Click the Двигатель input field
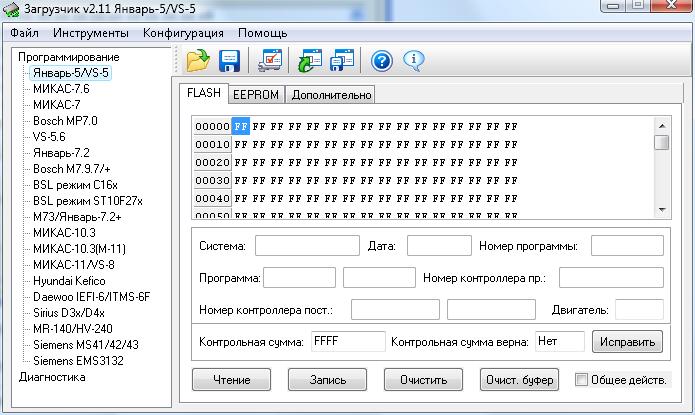695x415 pixels. tap(640, 309)
